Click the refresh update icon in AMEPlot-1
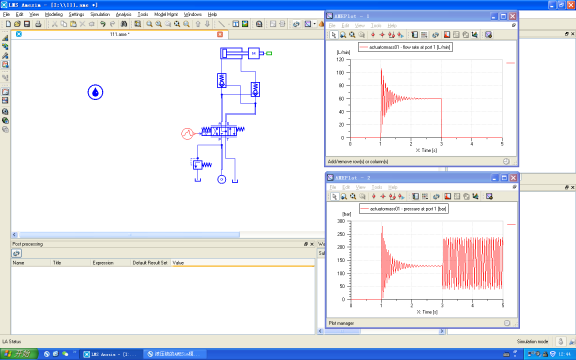 [435, 35]
